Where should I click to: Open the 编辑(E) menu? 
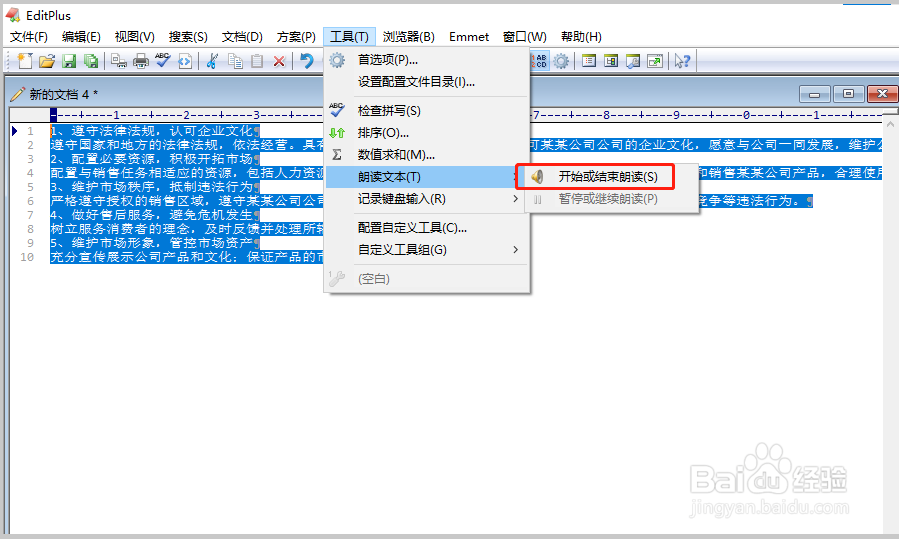tap(81, 37)
